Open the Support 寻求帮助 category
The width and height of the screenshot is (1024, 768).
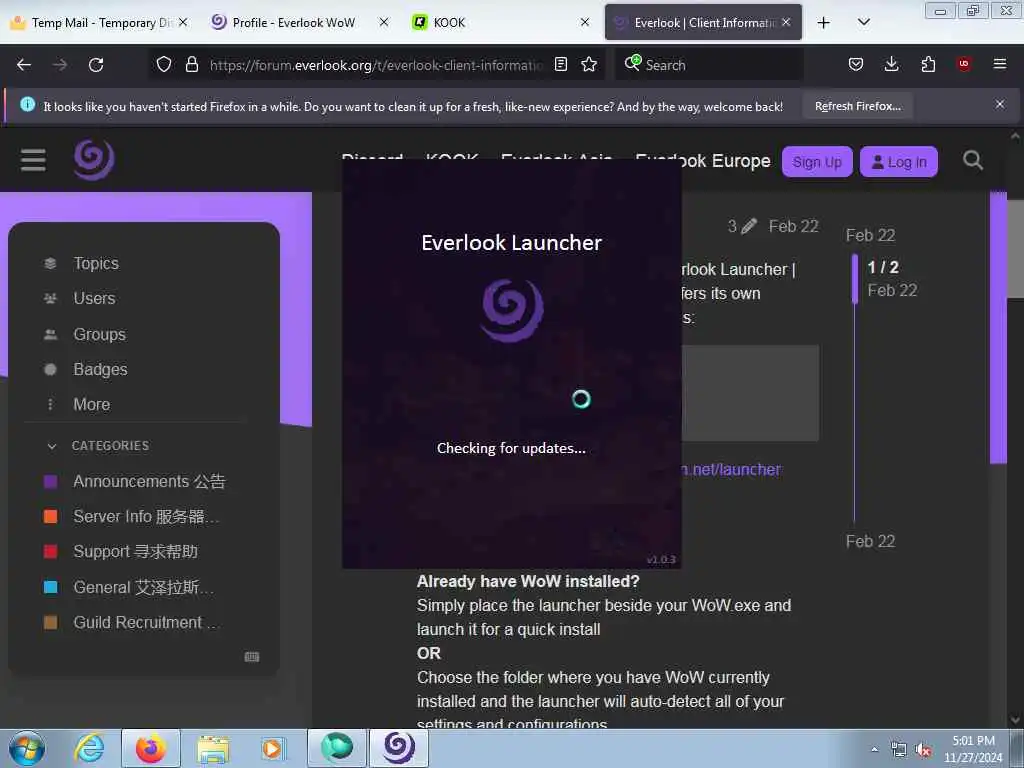click(135, 552)
